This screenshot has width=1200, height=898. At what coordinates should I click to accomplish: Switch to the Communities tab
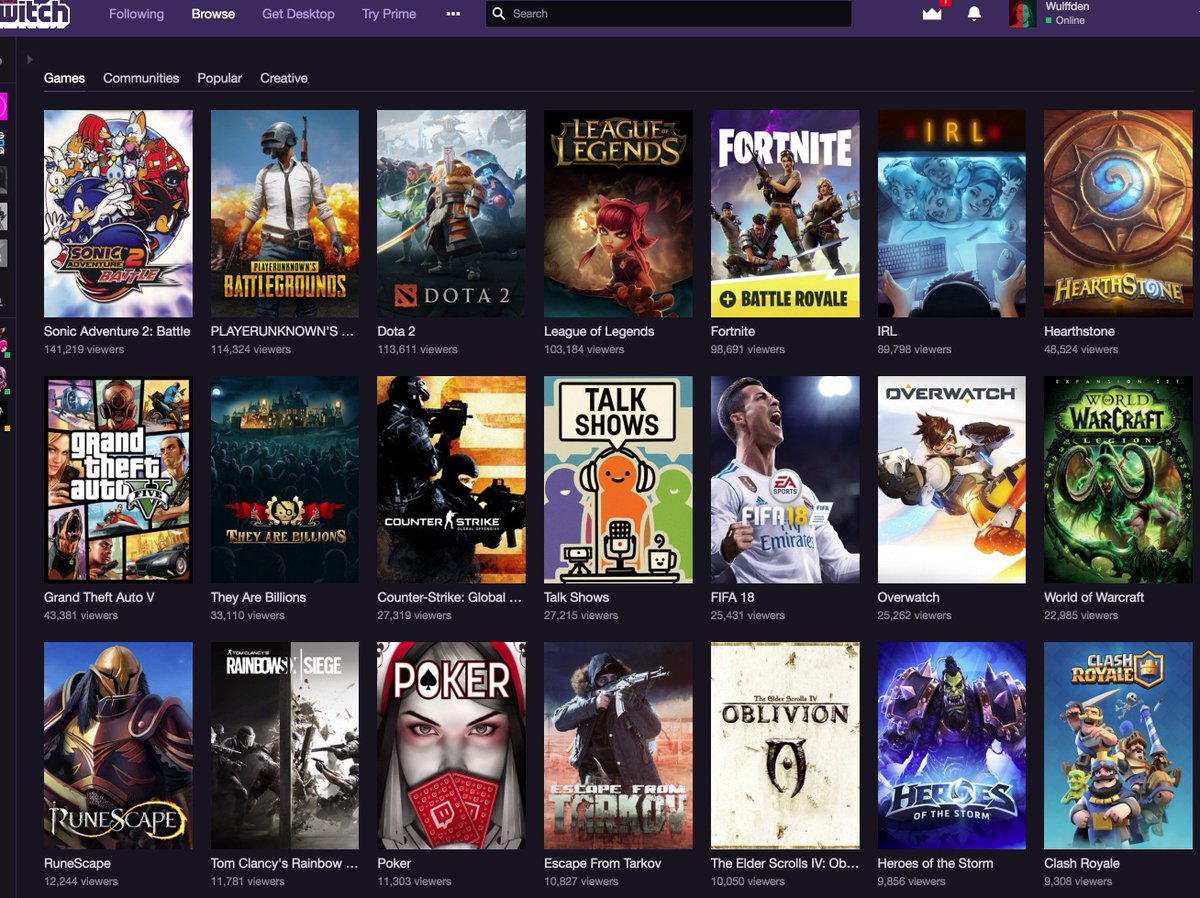(x=141, y=78)
